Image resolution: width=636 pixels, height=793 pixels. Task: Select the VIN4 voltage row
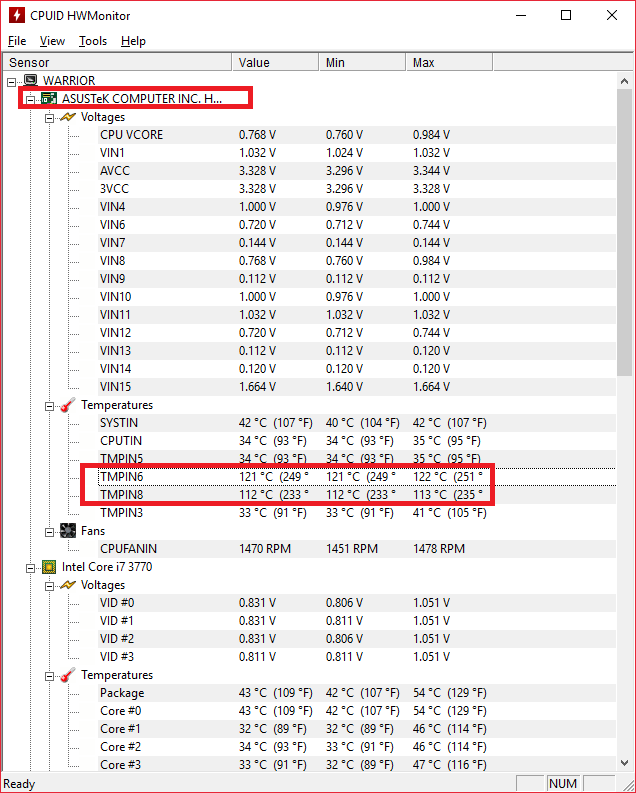pos(357,207)
